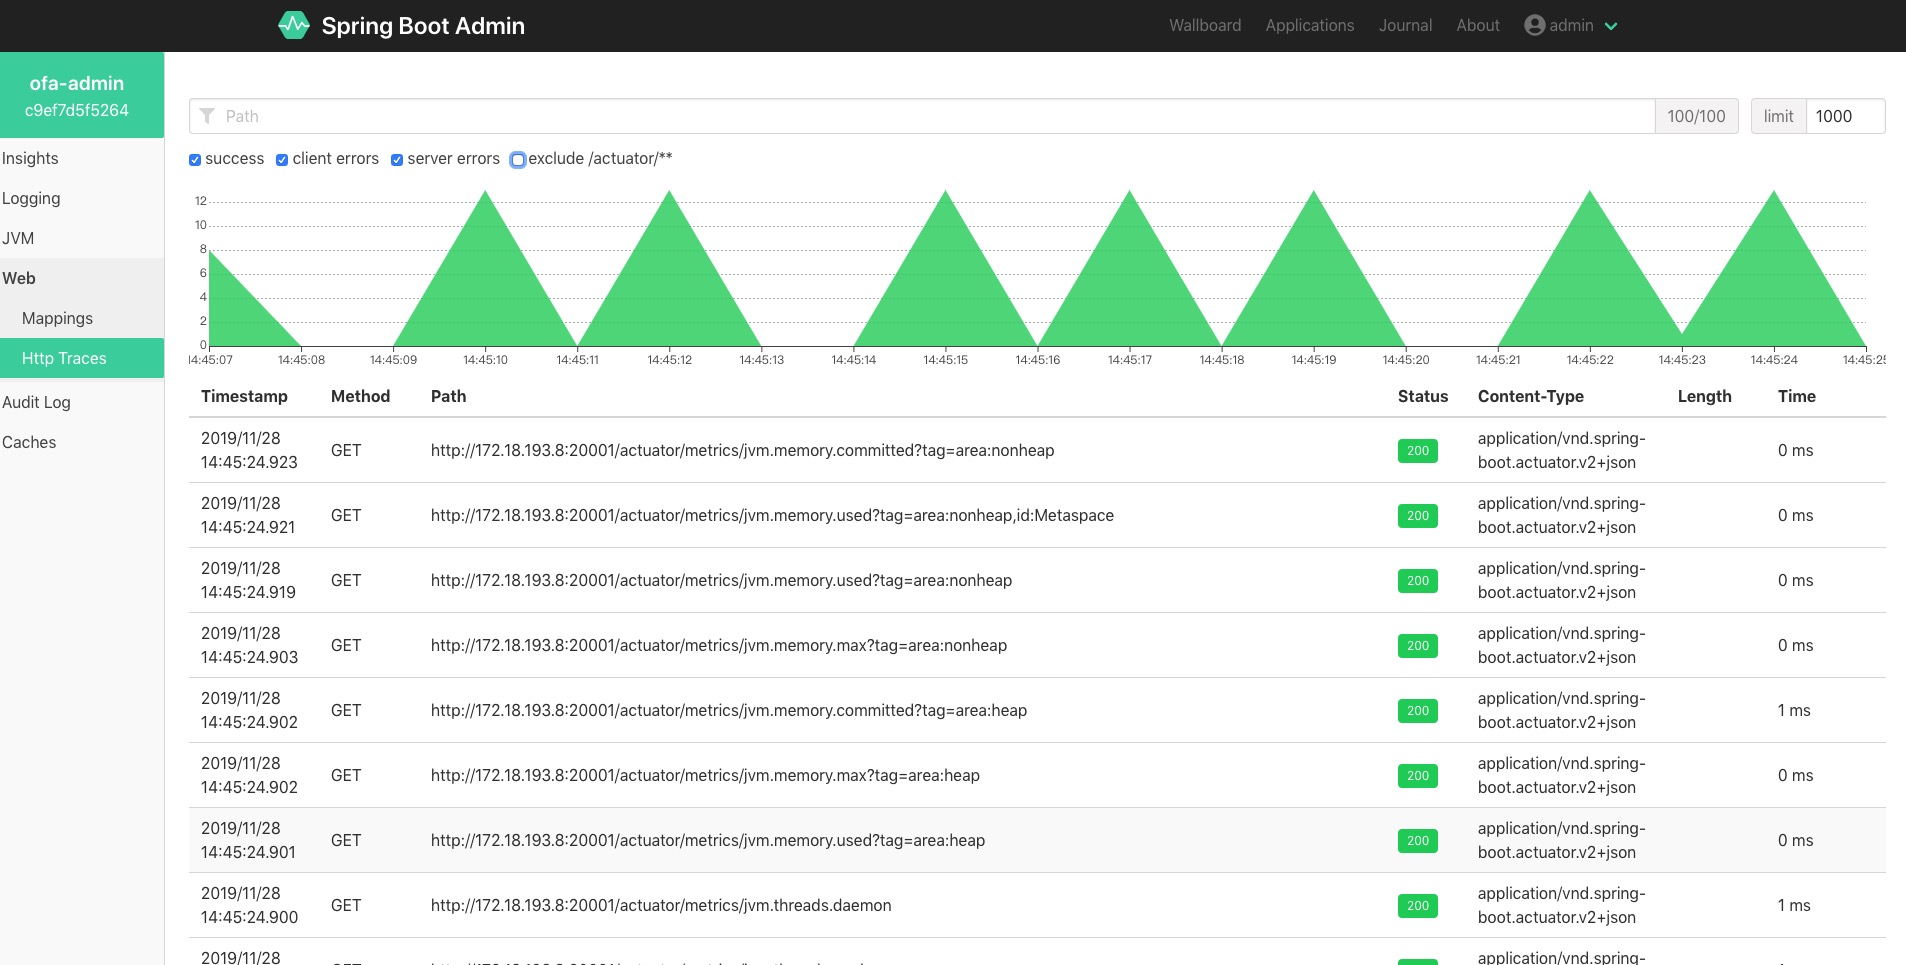The width and height of the screenshot is (1906, 965).
Task: Click the ofa-admin instance header
Action: pyautogui.click(x=82, y=95)
